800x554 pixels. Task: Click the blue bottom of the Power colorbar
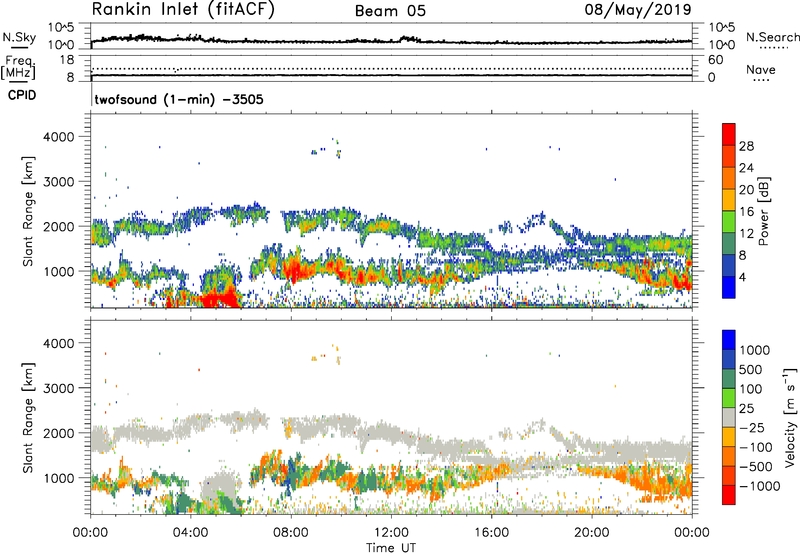click(x=729, y=287)
